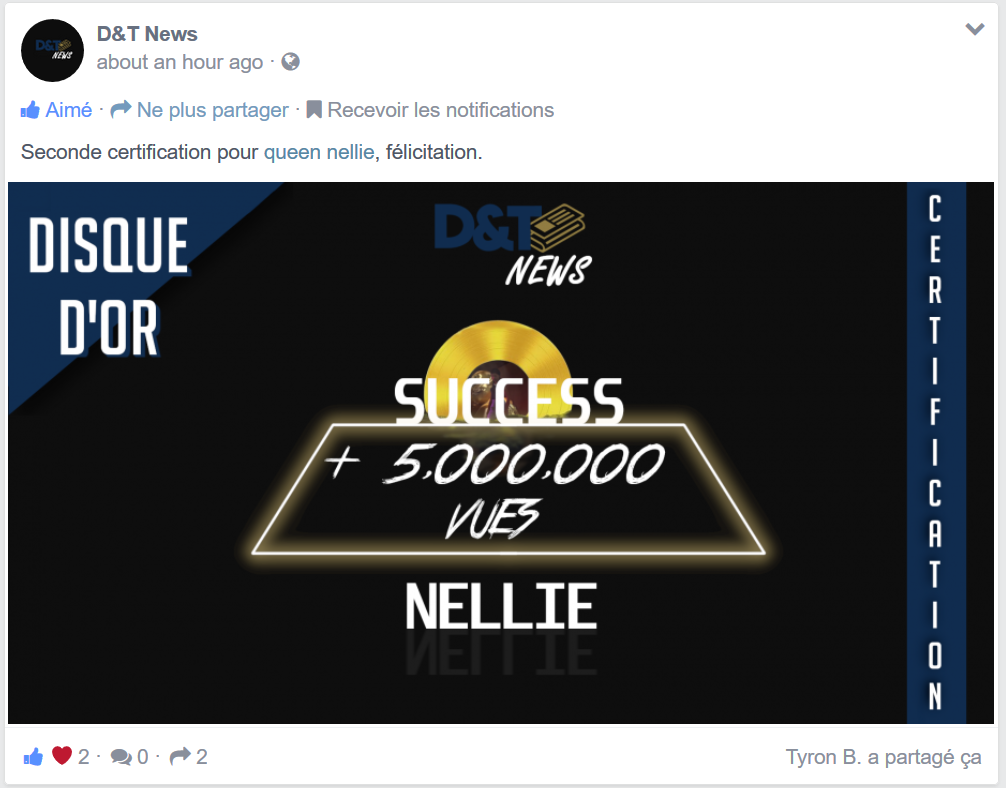View the reactions count of 2
The image size is (1006, 788).
tap(83, 757)
